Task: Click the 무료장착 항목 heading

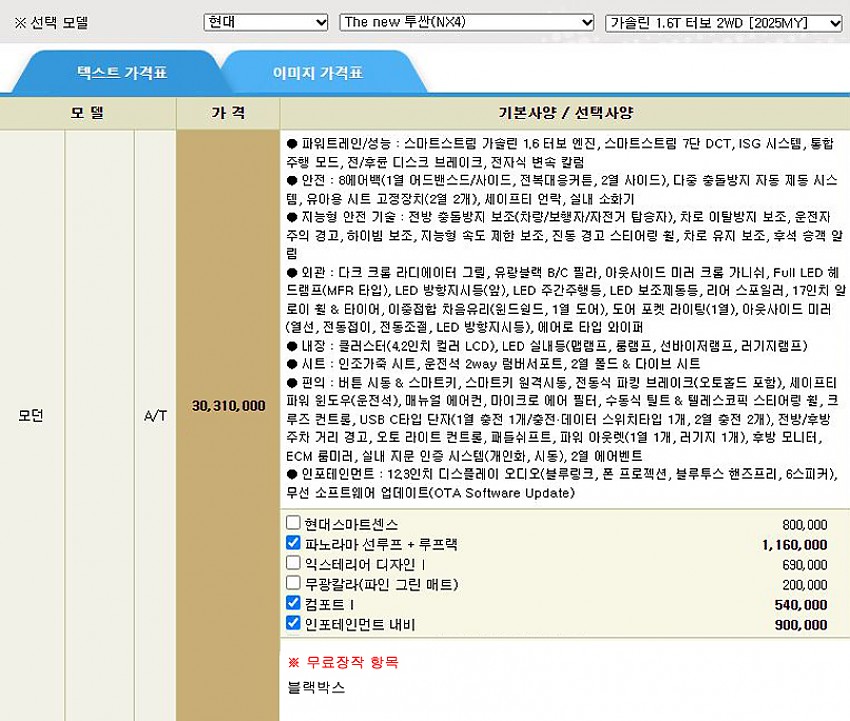Action: (343, 662)
